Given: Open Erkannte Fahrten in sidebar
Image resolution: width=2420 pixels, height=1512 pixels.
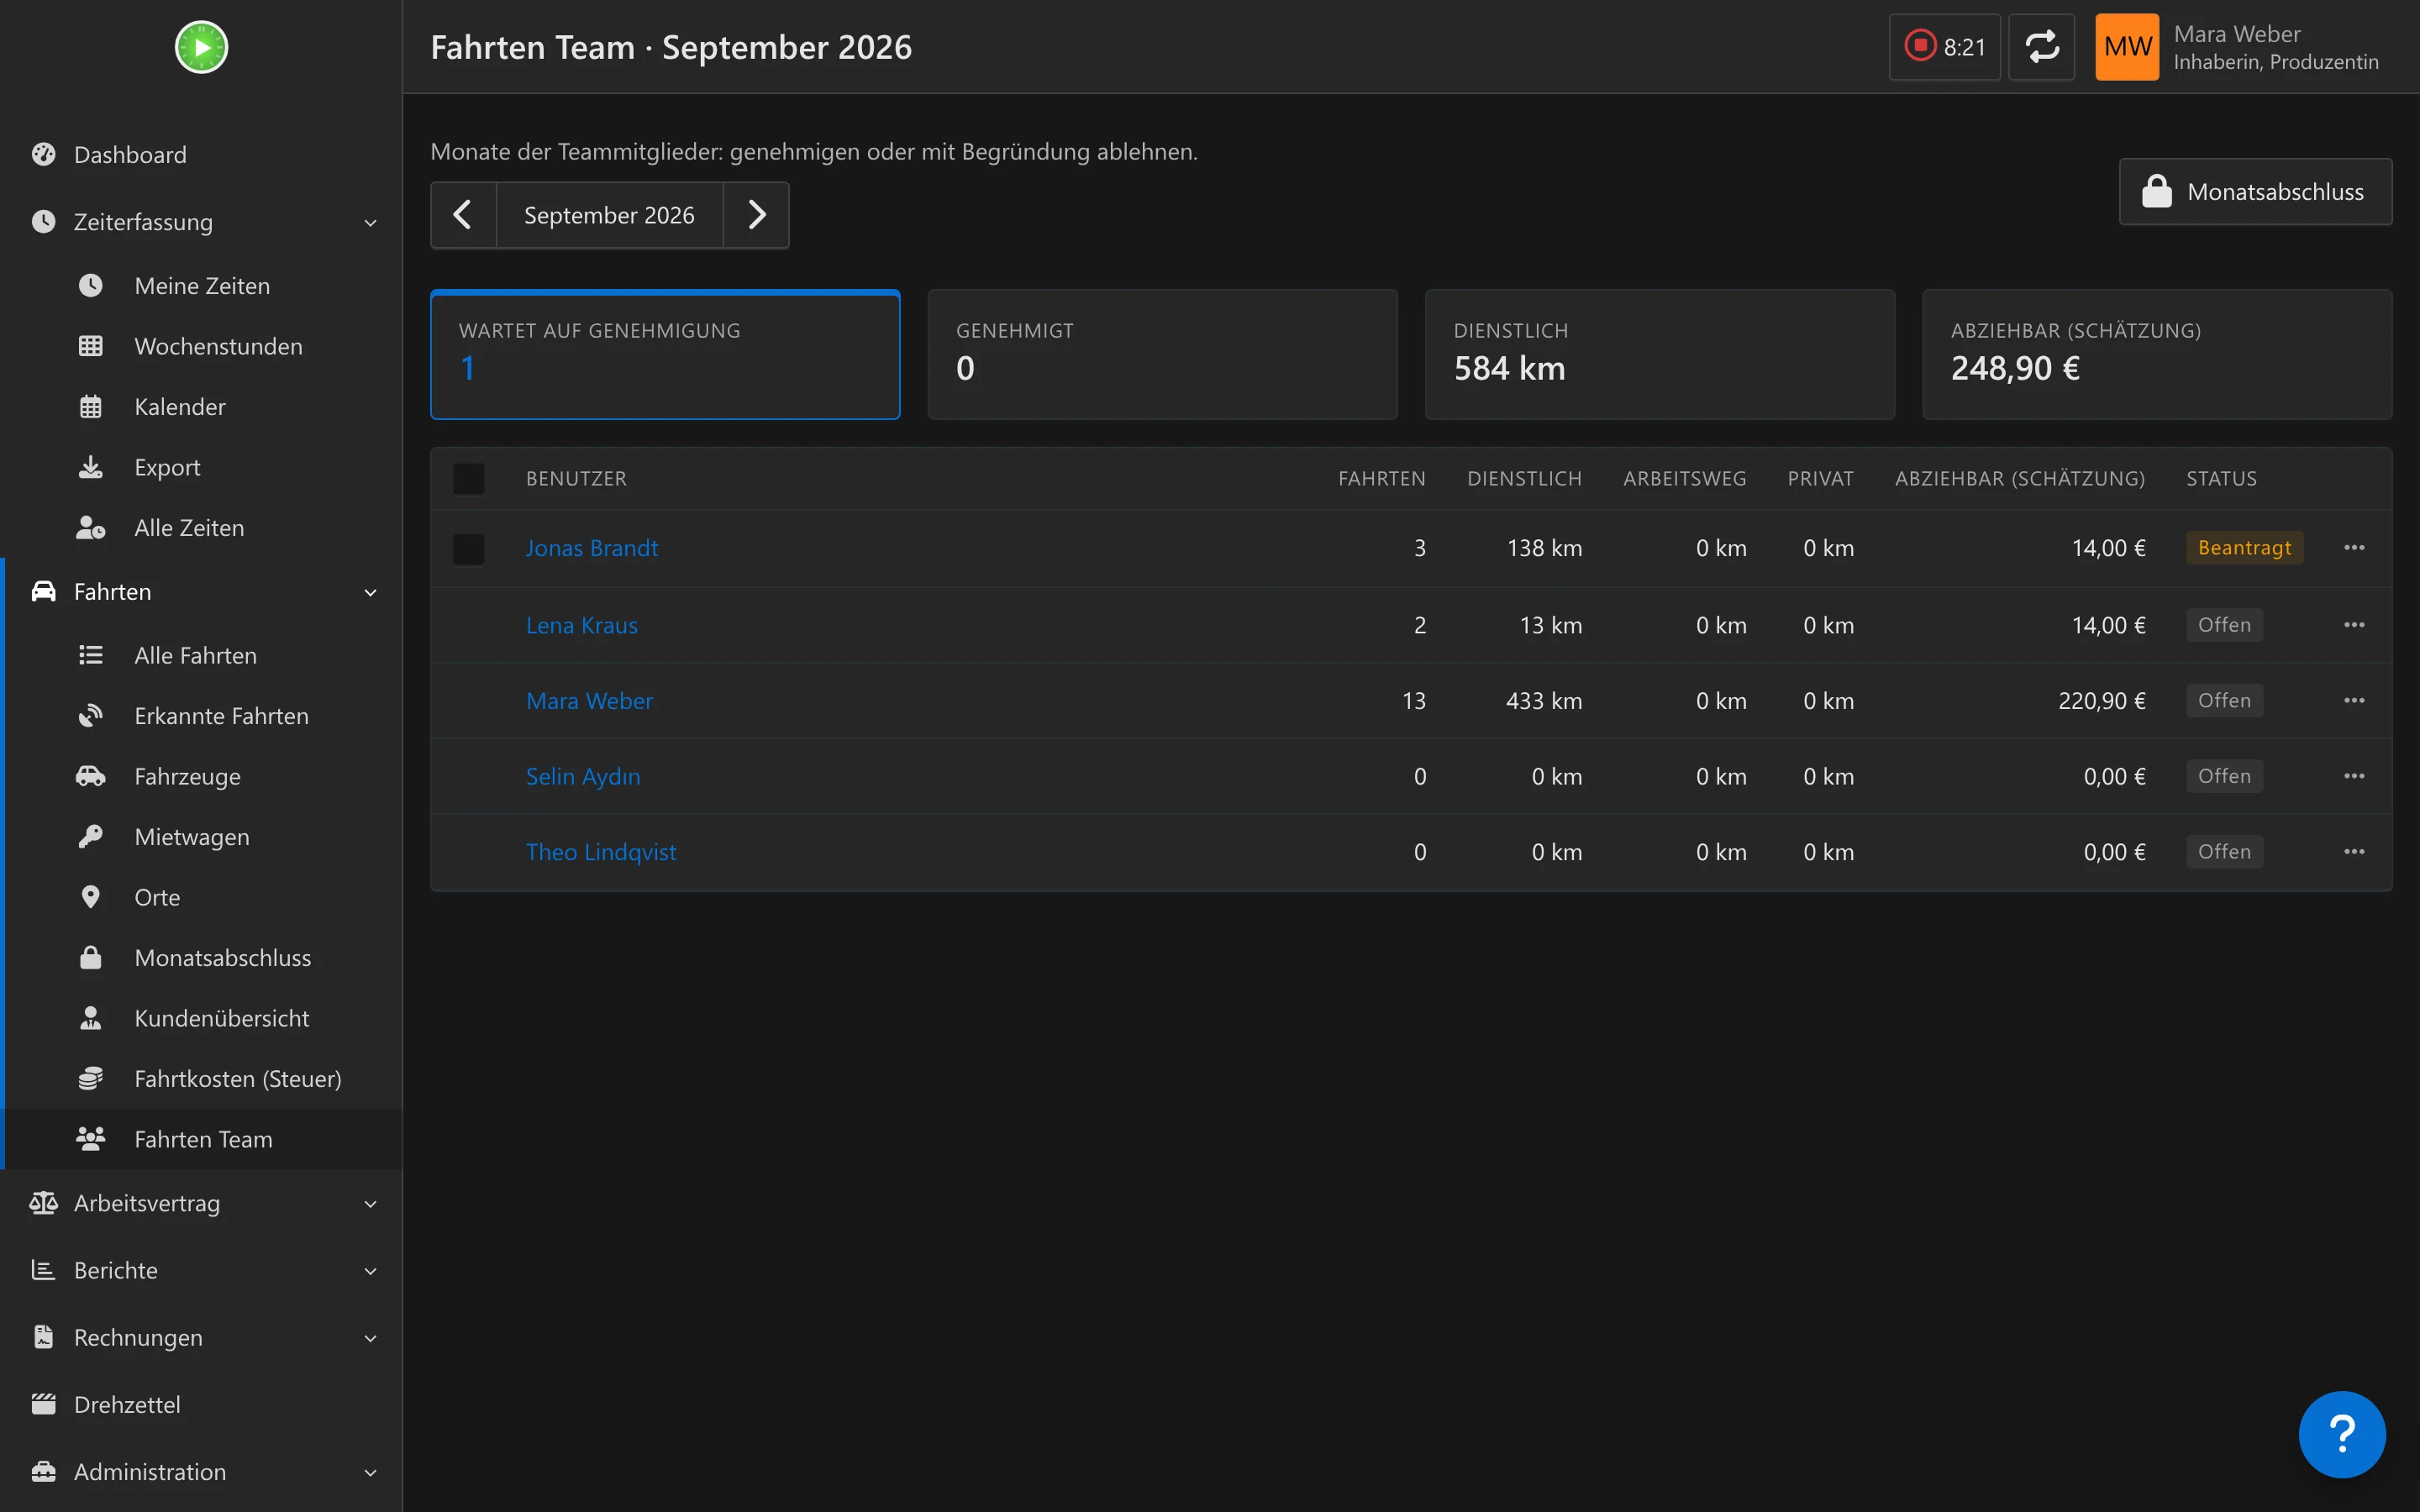Looking at the screenshot, I should 201,716.
